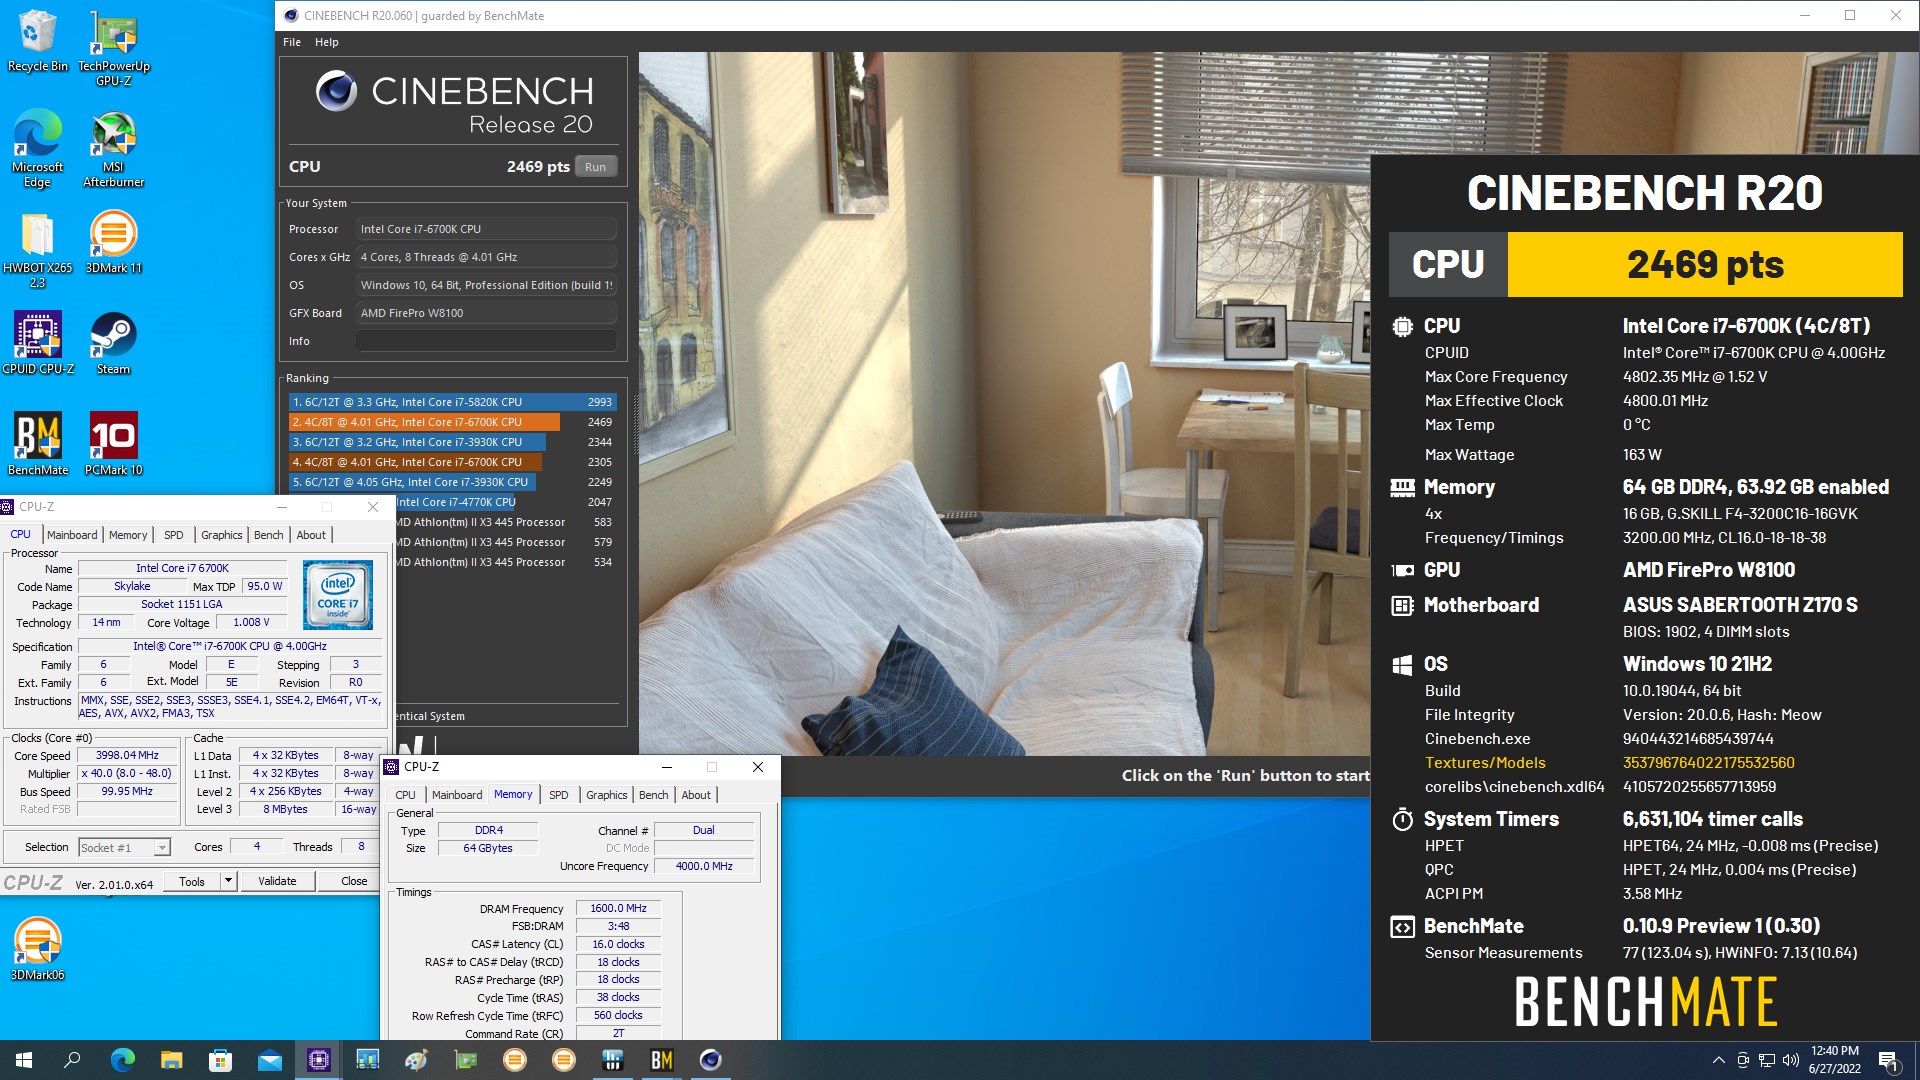1920x1080 pixels.
Task: Click the Info field in Cinebench system panel
Action: [x=486, y=341]
